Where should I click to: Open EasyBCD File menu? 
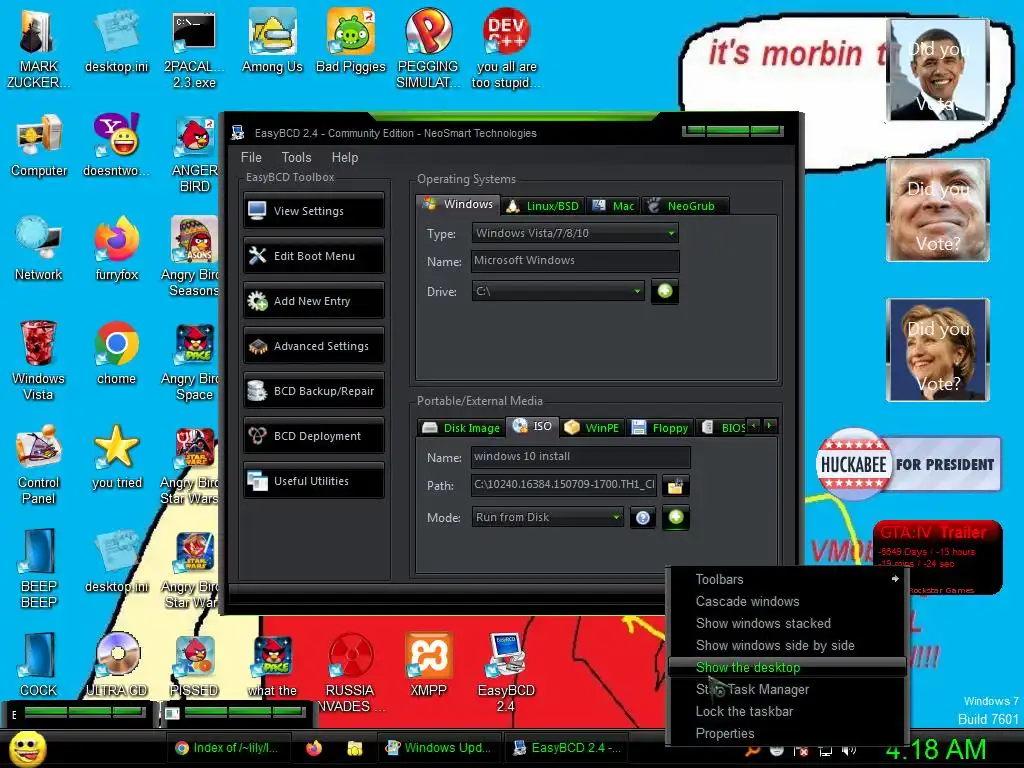point(251,157)
